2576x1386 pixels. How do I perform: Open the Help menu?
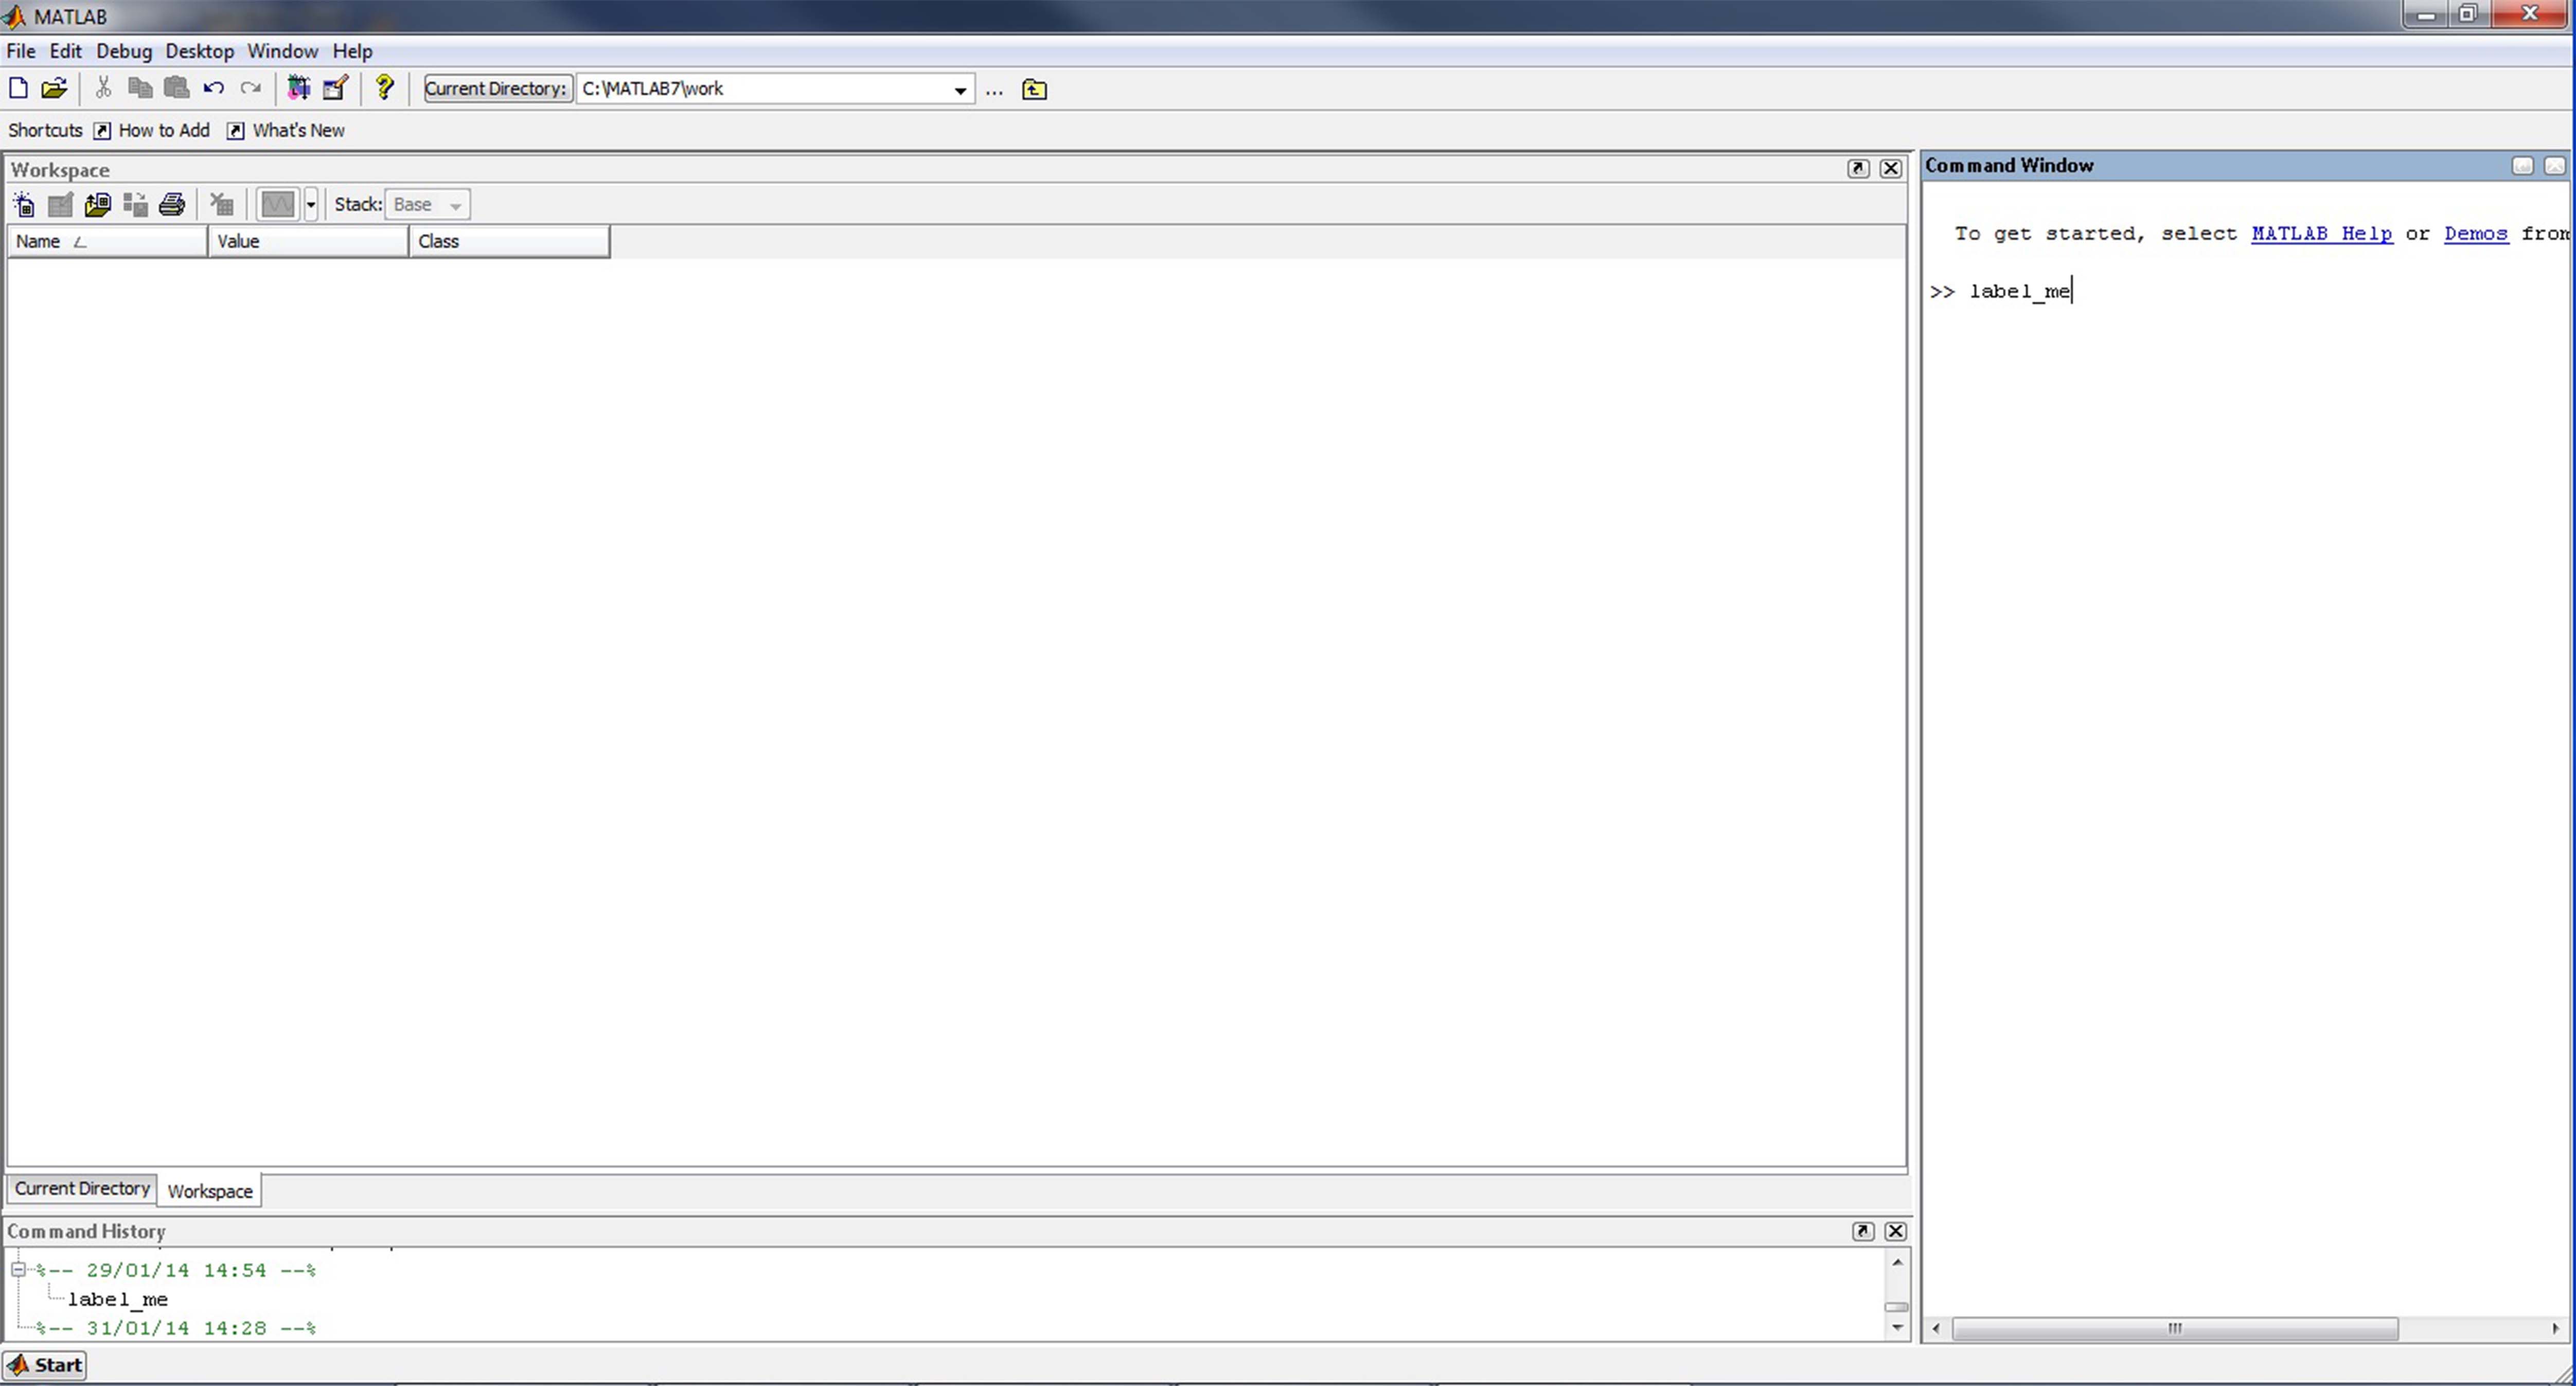tap(352, 51)
